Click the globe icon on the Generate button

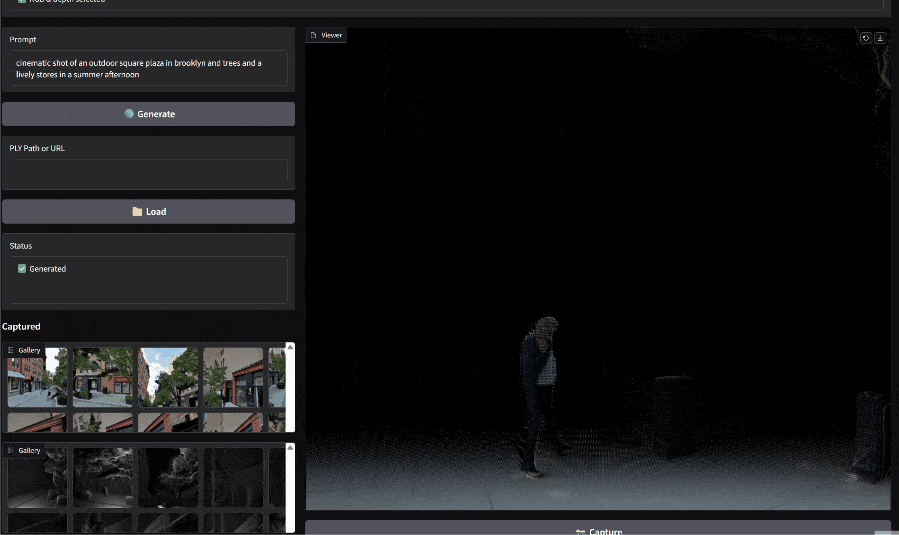click(x=129, y=114)
